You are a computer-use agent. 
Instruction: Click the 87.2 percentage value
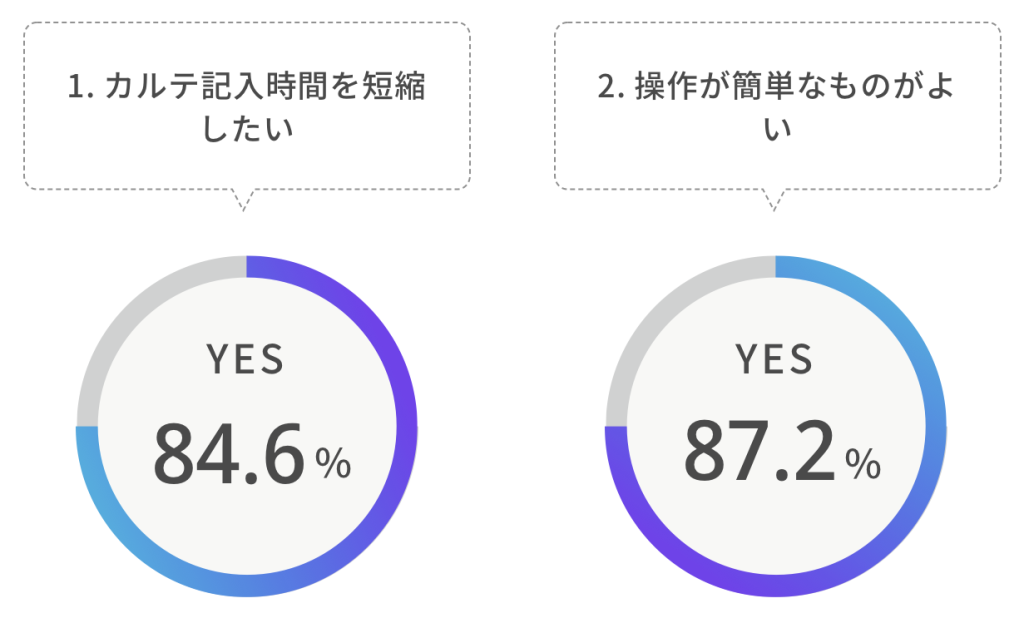[758, 452]
